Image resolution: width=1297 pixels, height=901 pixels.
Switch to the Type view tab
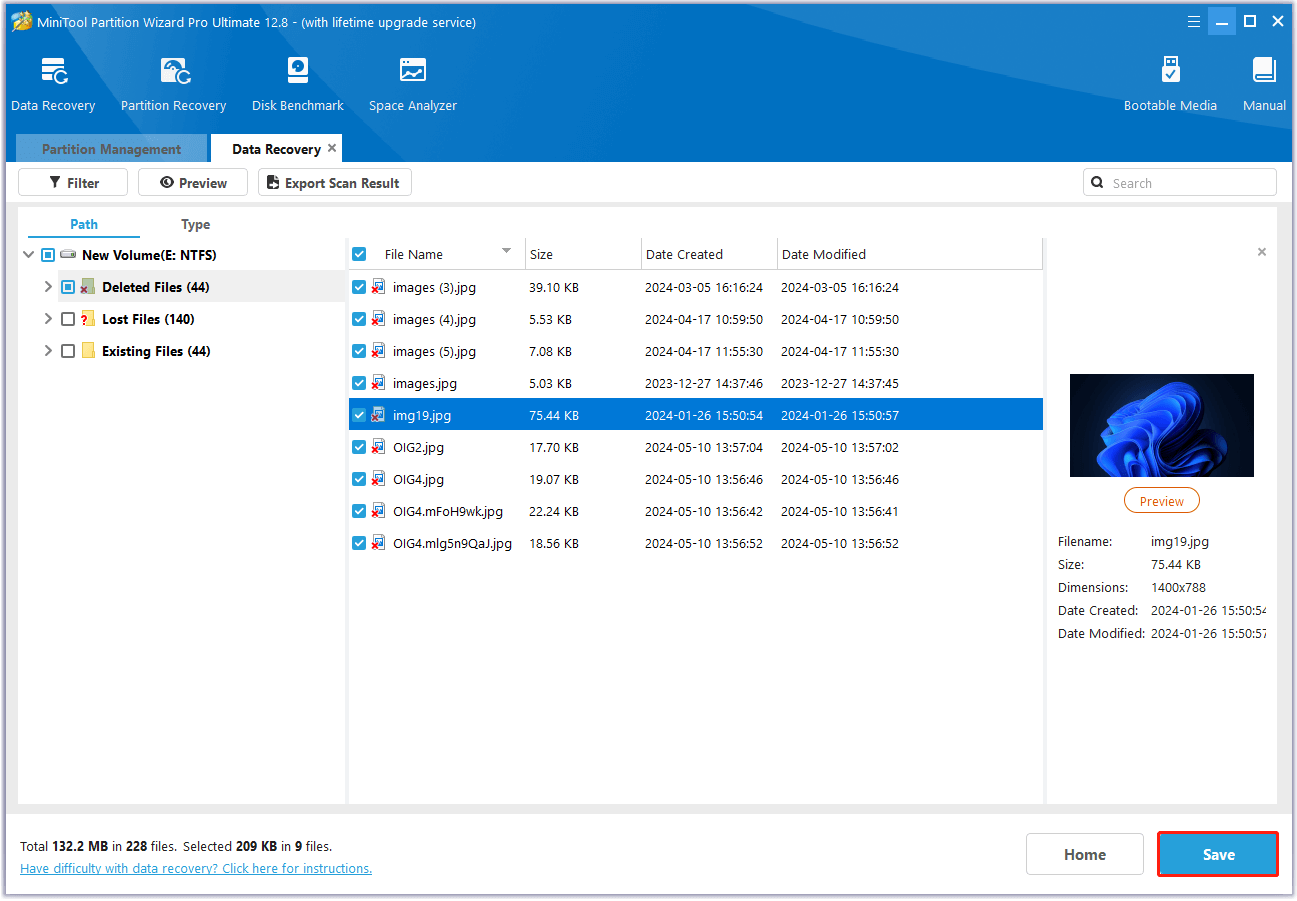[x=195, y=224]
